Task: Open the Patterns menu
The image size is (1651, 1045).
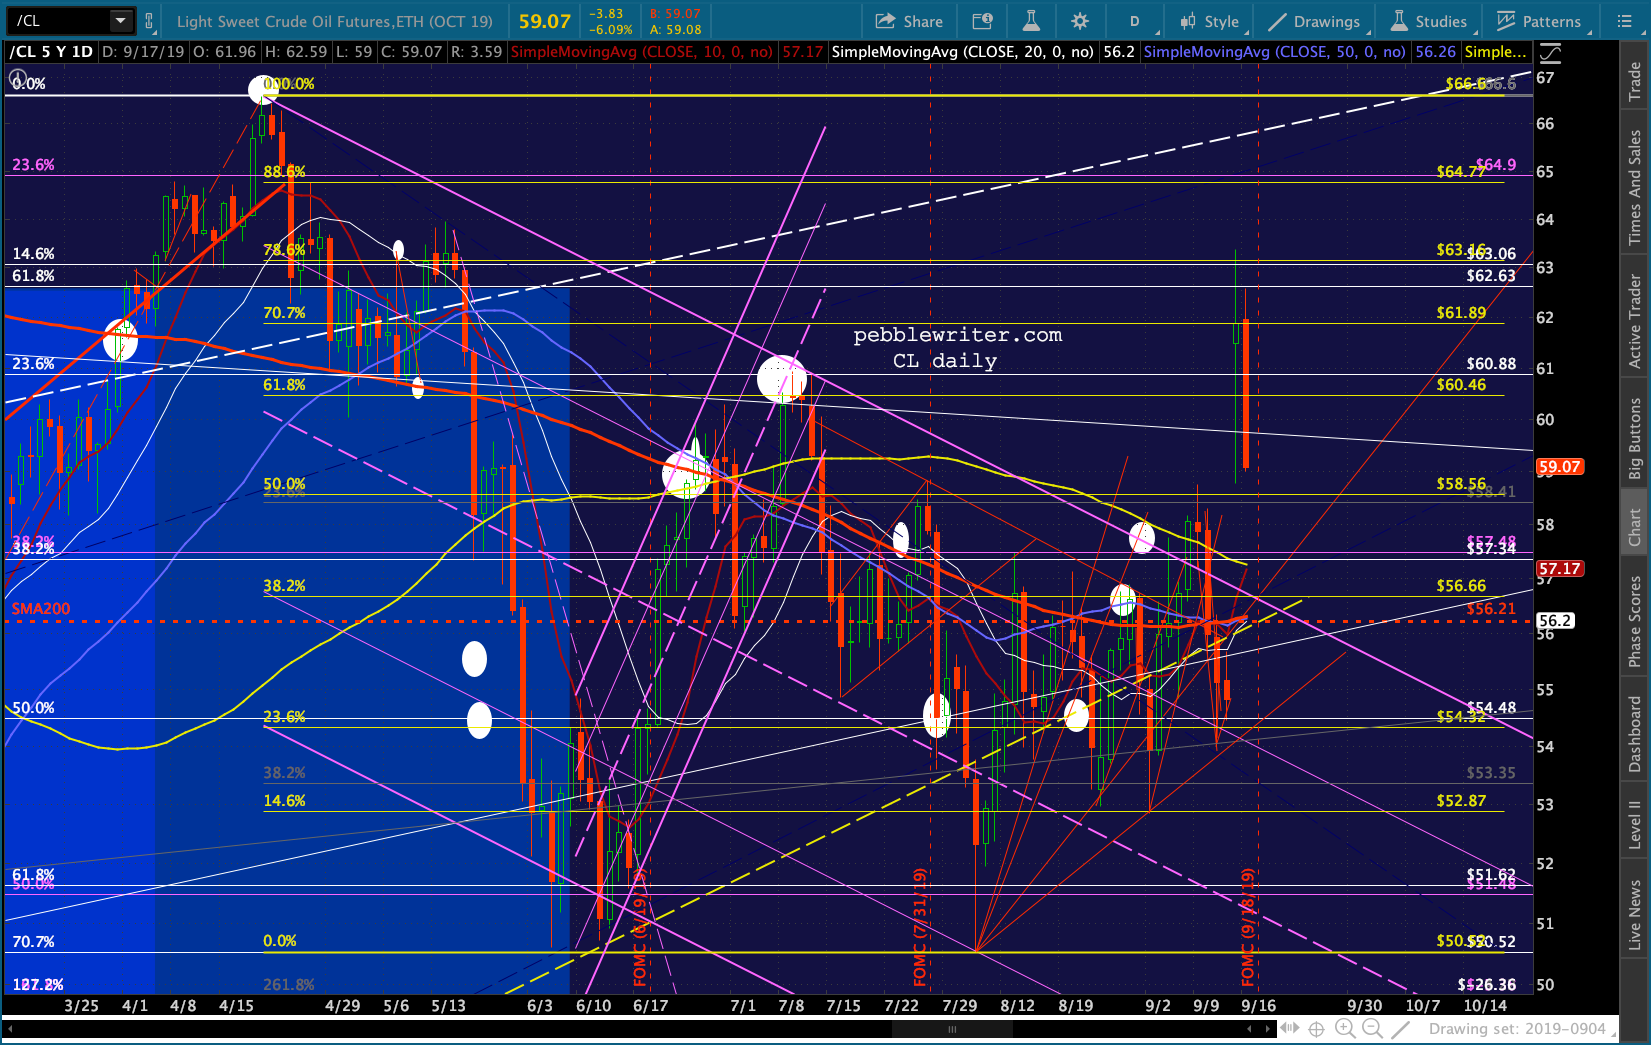Action: 1539,21
